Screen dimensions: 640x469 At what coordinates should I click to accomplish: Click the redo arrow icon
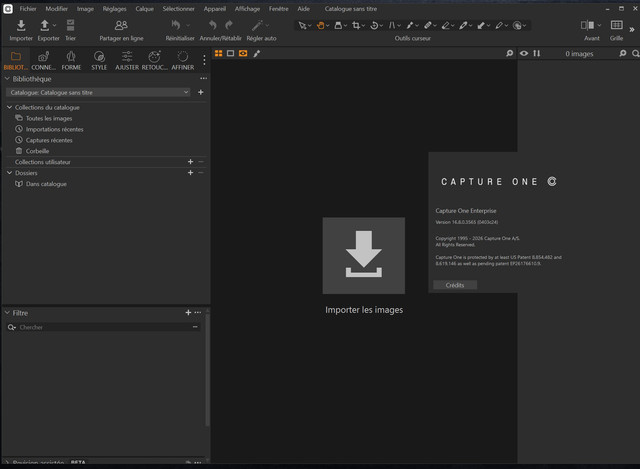[x=229, y=25]
